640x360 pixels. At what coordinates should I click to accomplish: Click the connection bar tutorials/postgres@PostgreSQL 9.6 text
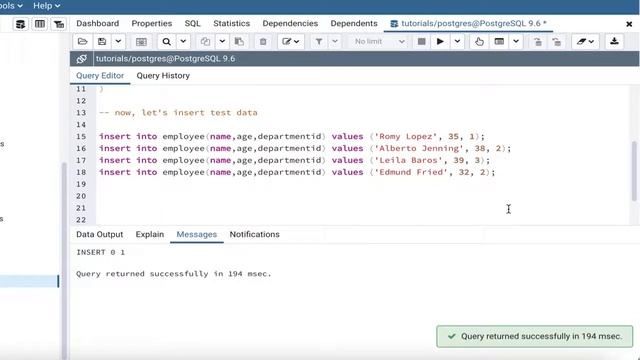click(x=165, y=59)
